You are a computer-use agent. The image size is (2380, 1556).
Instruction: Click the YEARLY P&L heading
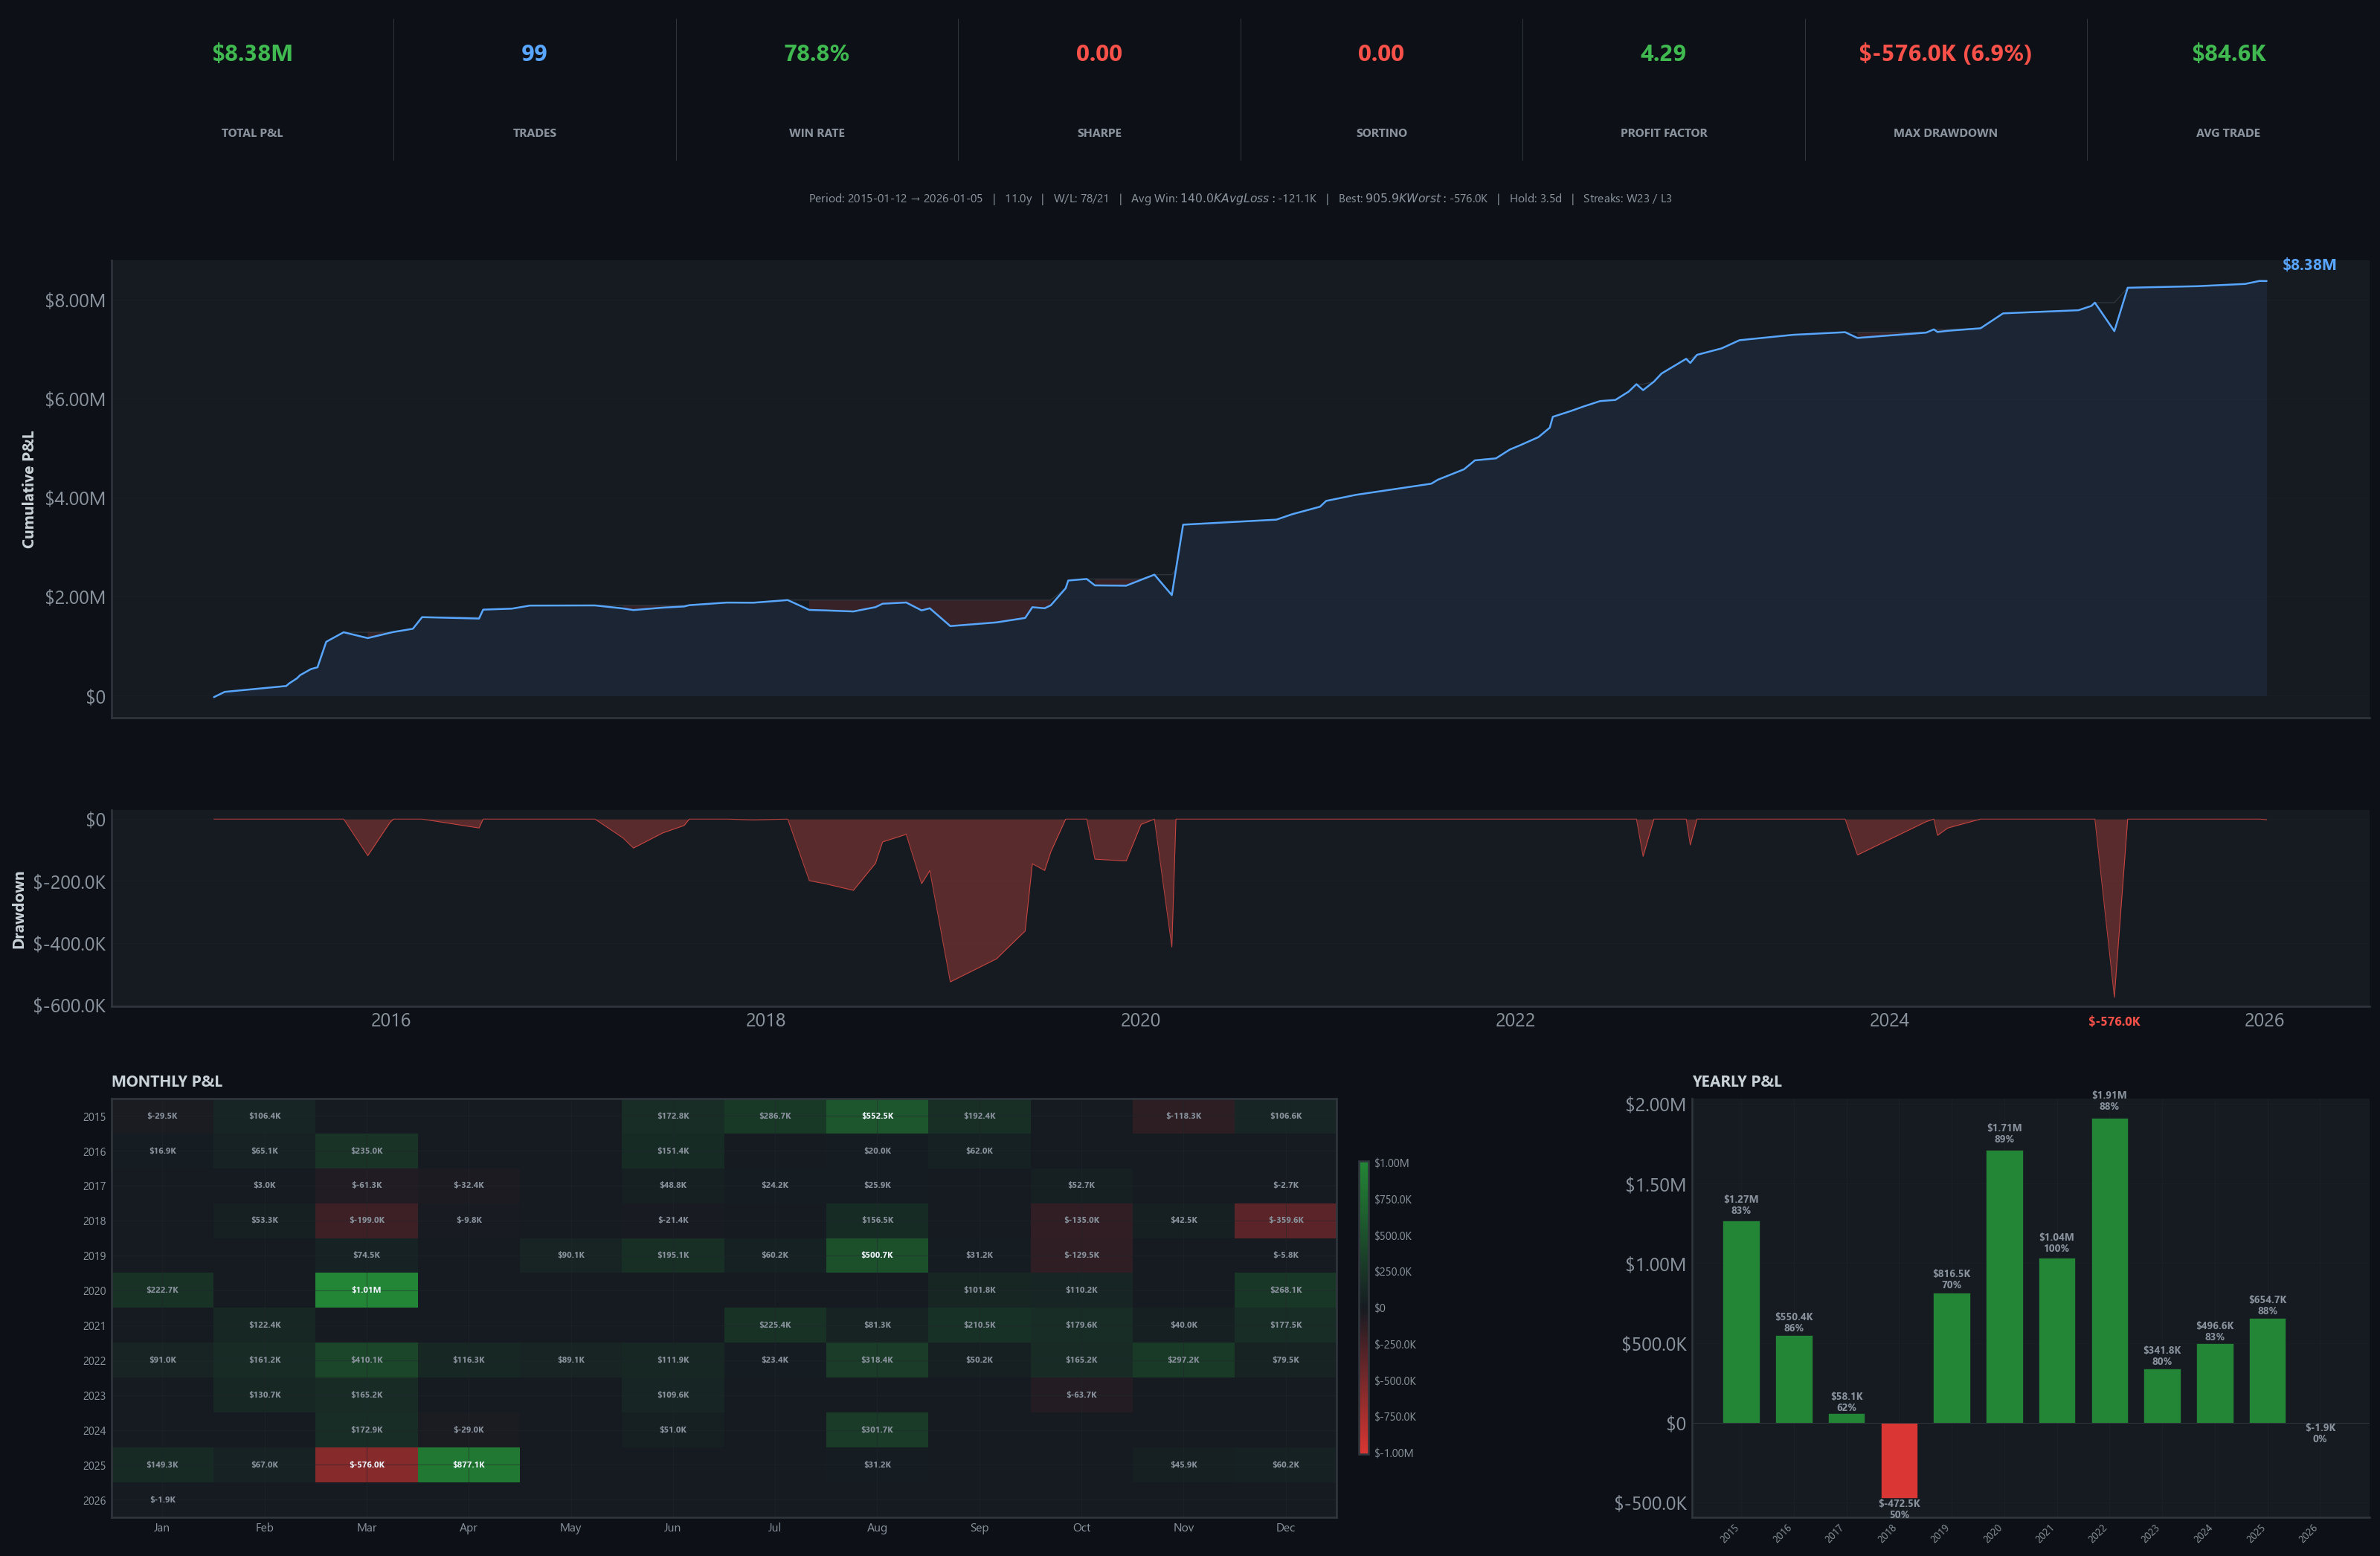(x=1737, y=1081)
